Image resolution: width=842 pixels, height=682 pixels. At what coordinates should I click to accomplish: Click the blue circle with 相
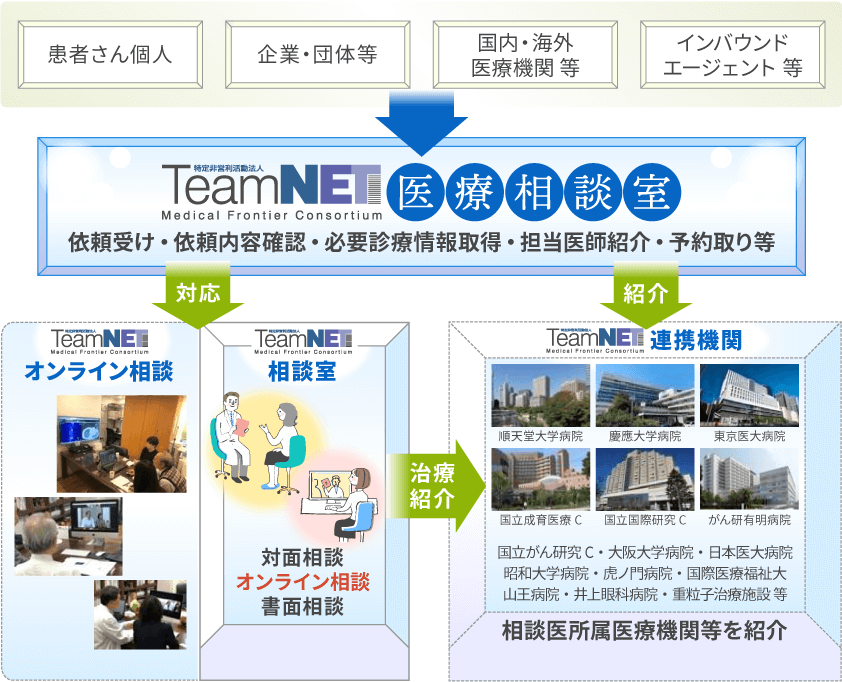point(534,192)
